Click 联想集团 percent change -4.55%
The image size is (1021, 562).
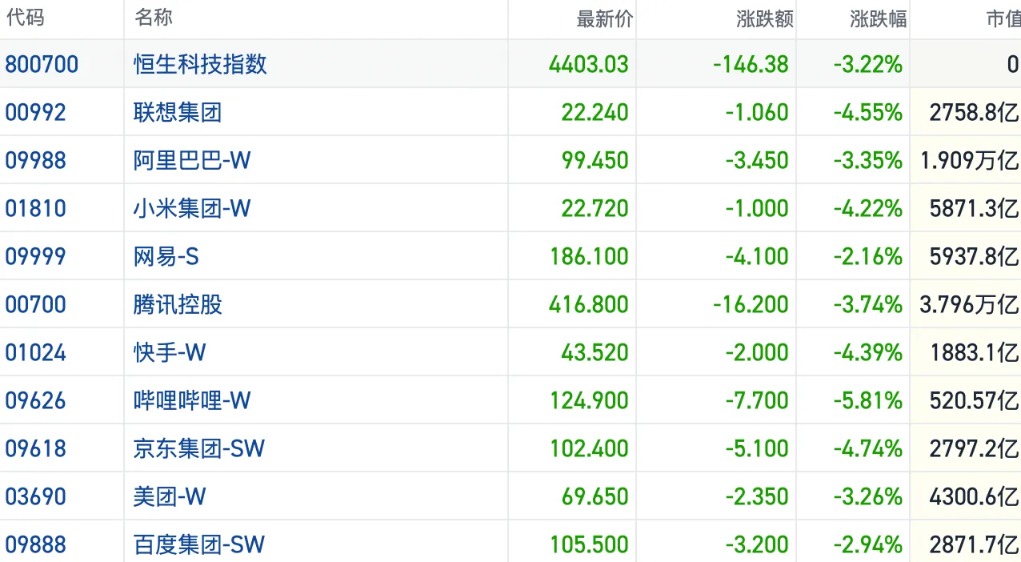pyautogui.click(x=868, y=112)
